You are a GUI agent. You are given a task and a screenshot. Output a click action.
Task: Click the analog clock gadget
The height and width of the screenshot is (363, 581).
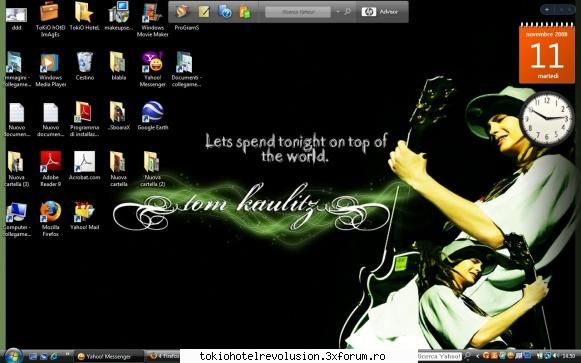tap(547, 118)
